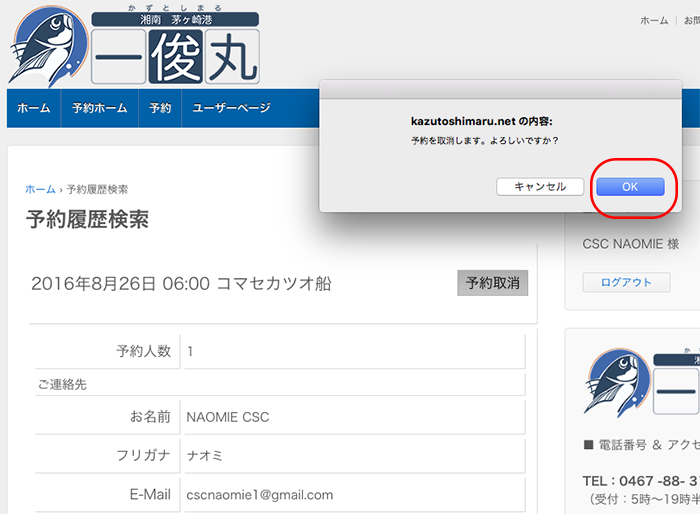Click the フリガナ field showing ナオミ

353,456
